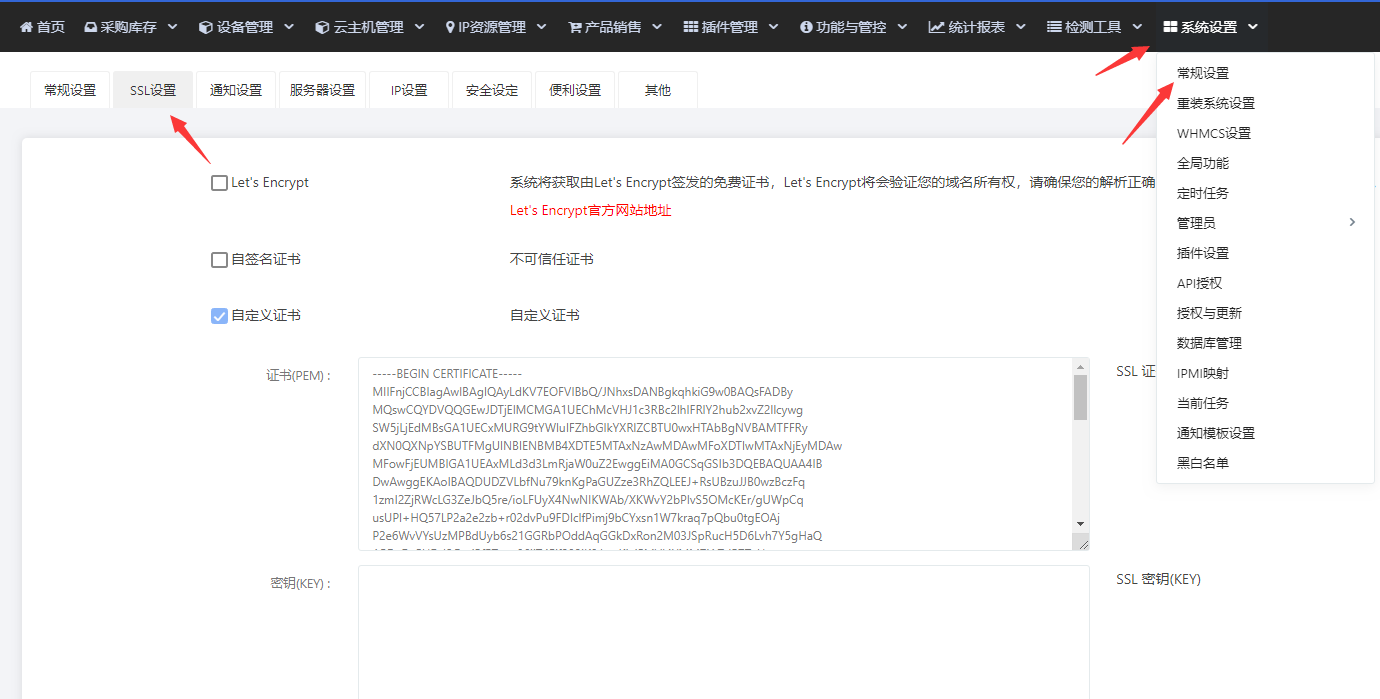This screenshot has width=1380, height=699.
Task: Open the Let's Encrypt官方网站地址 link
Action: pyautogui.click(x=590, y=211)
